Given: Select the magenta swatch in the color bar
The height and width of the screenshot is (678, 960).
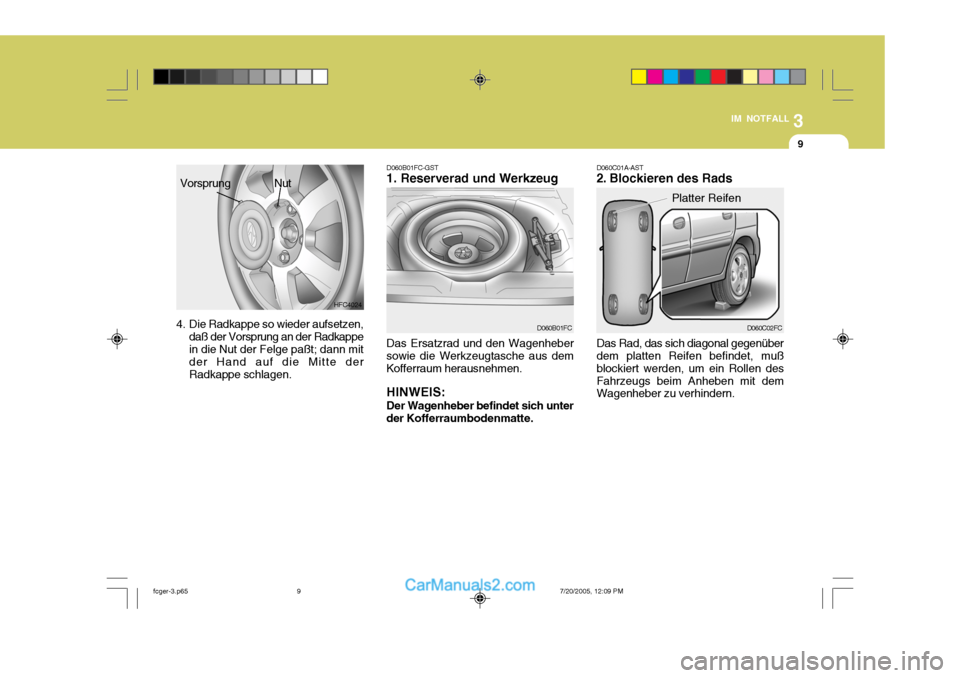Looking at the screenshot, I should pyautogui.click(x=655, y=77).
